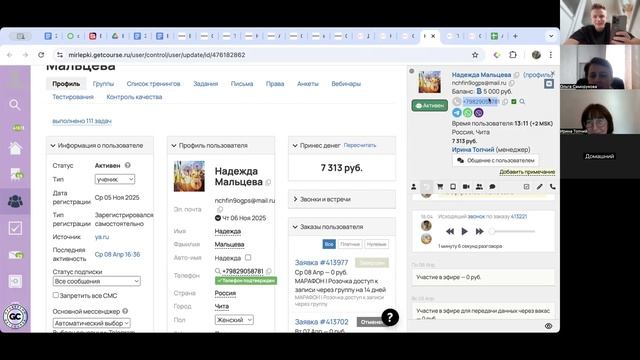Play the outgoing call recording
The height and width of the screenshot is (360, 640).
[464, 231]
